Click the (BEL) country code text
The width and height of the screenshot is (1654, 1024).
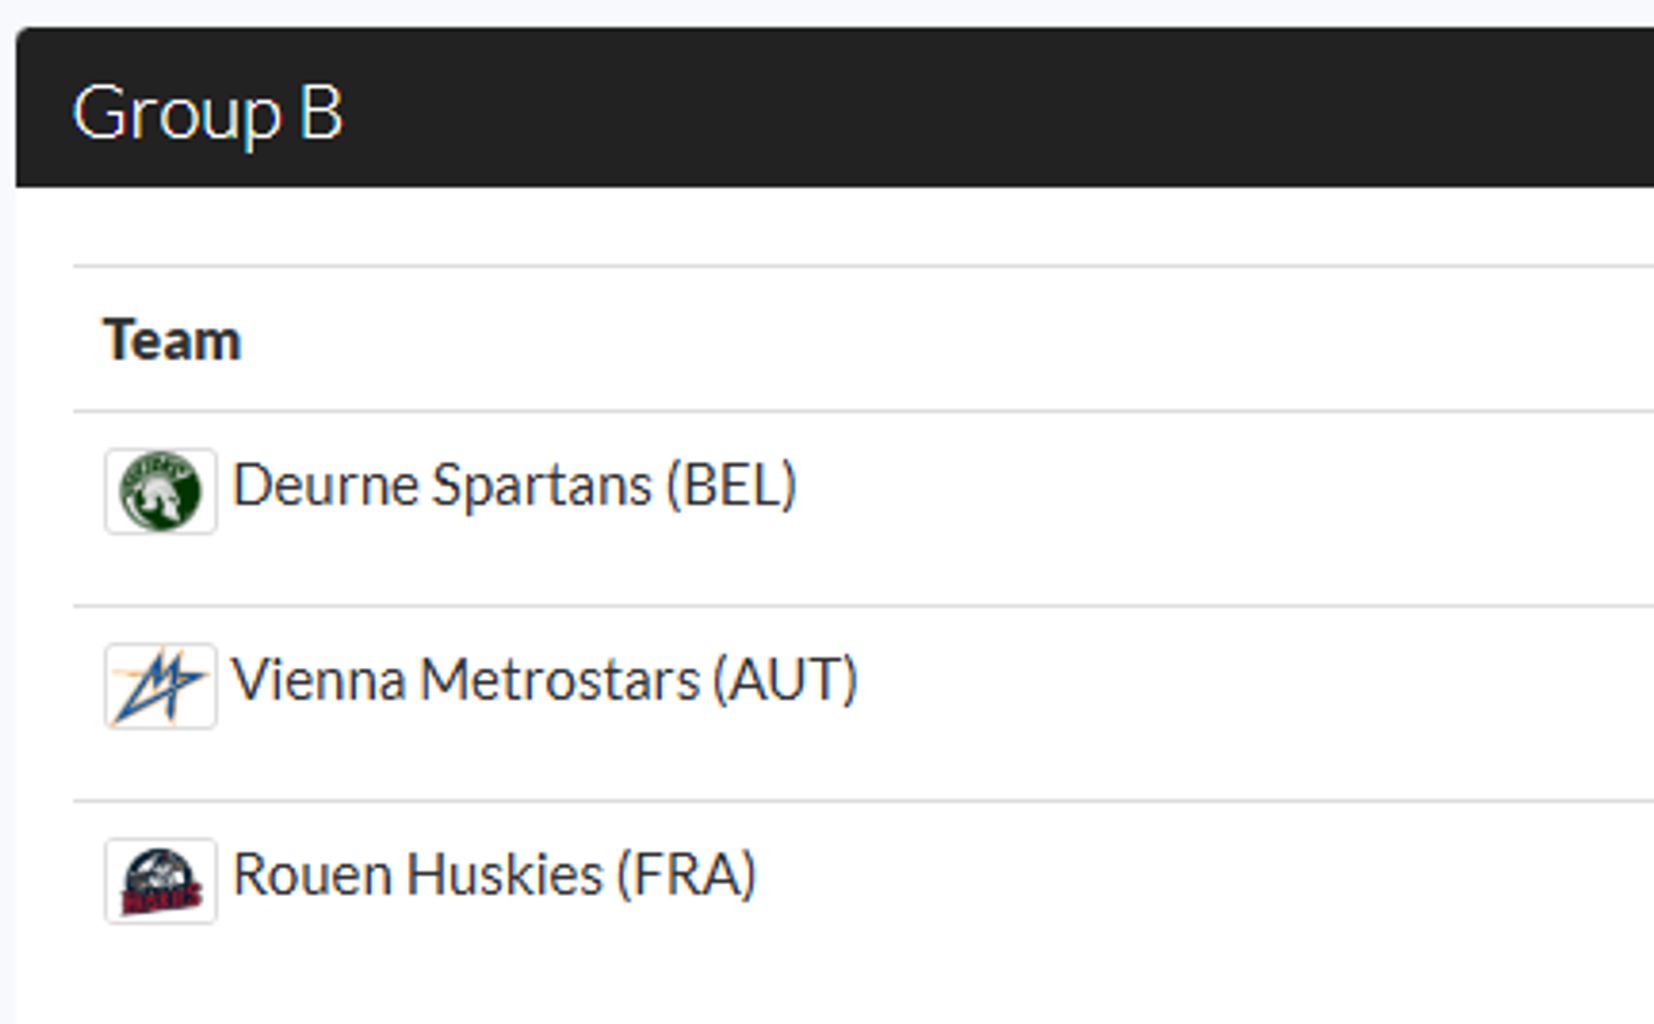(732, 486)
